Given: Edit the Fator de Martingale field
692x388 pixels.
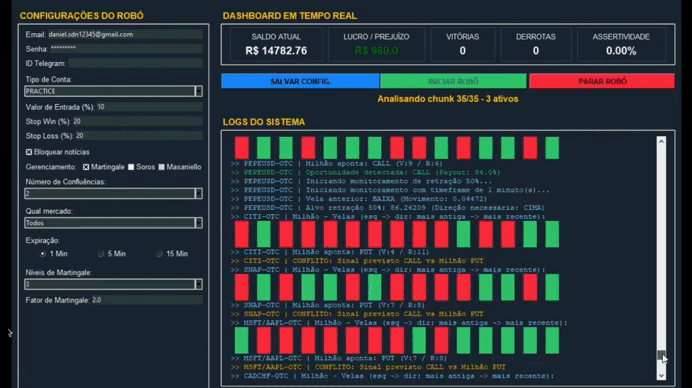Looking at the screenshot, I should (x=147, y=300).
